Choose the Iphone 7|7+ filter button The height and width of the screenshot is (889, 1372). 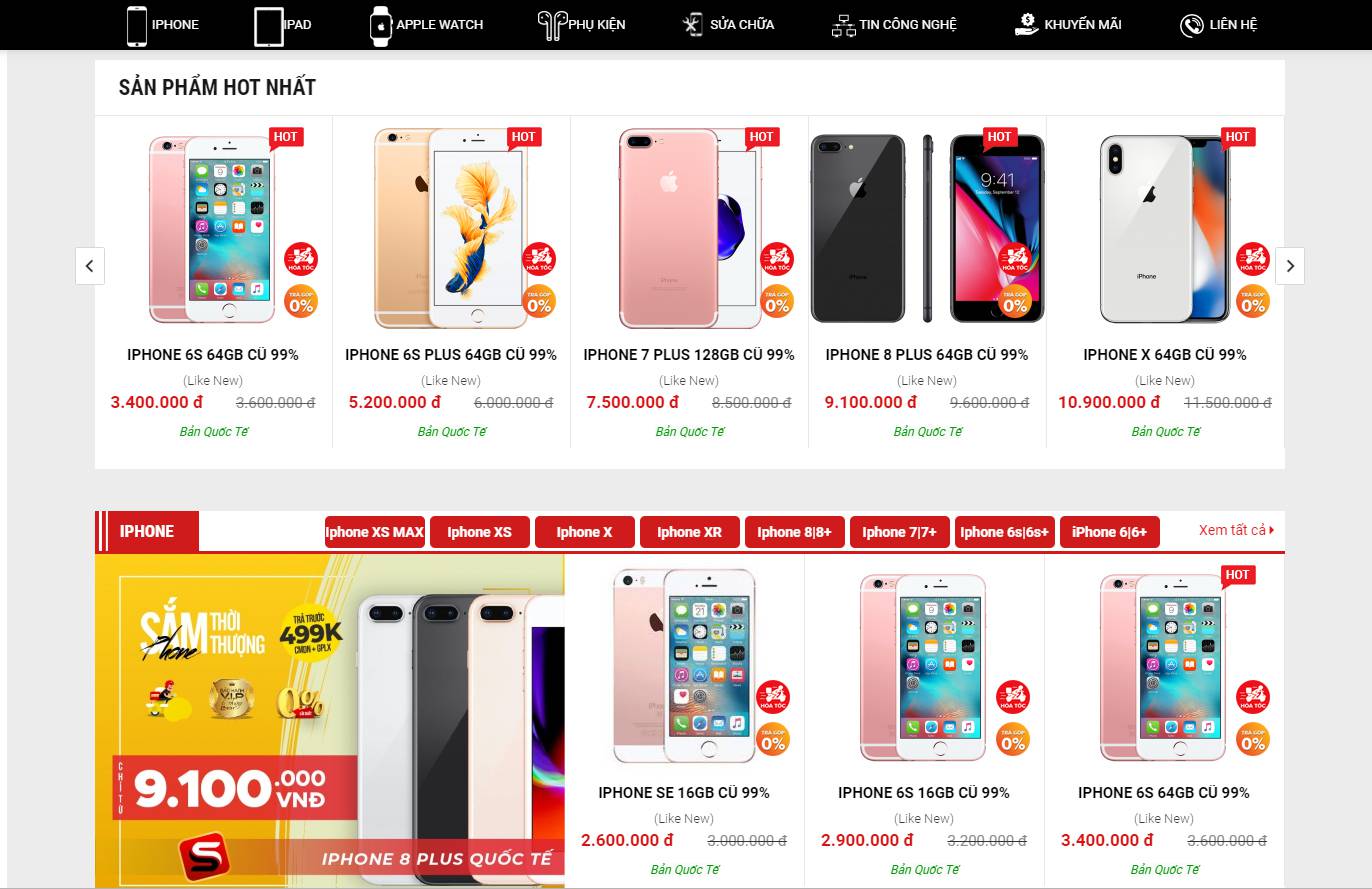(x=899, y=532)
